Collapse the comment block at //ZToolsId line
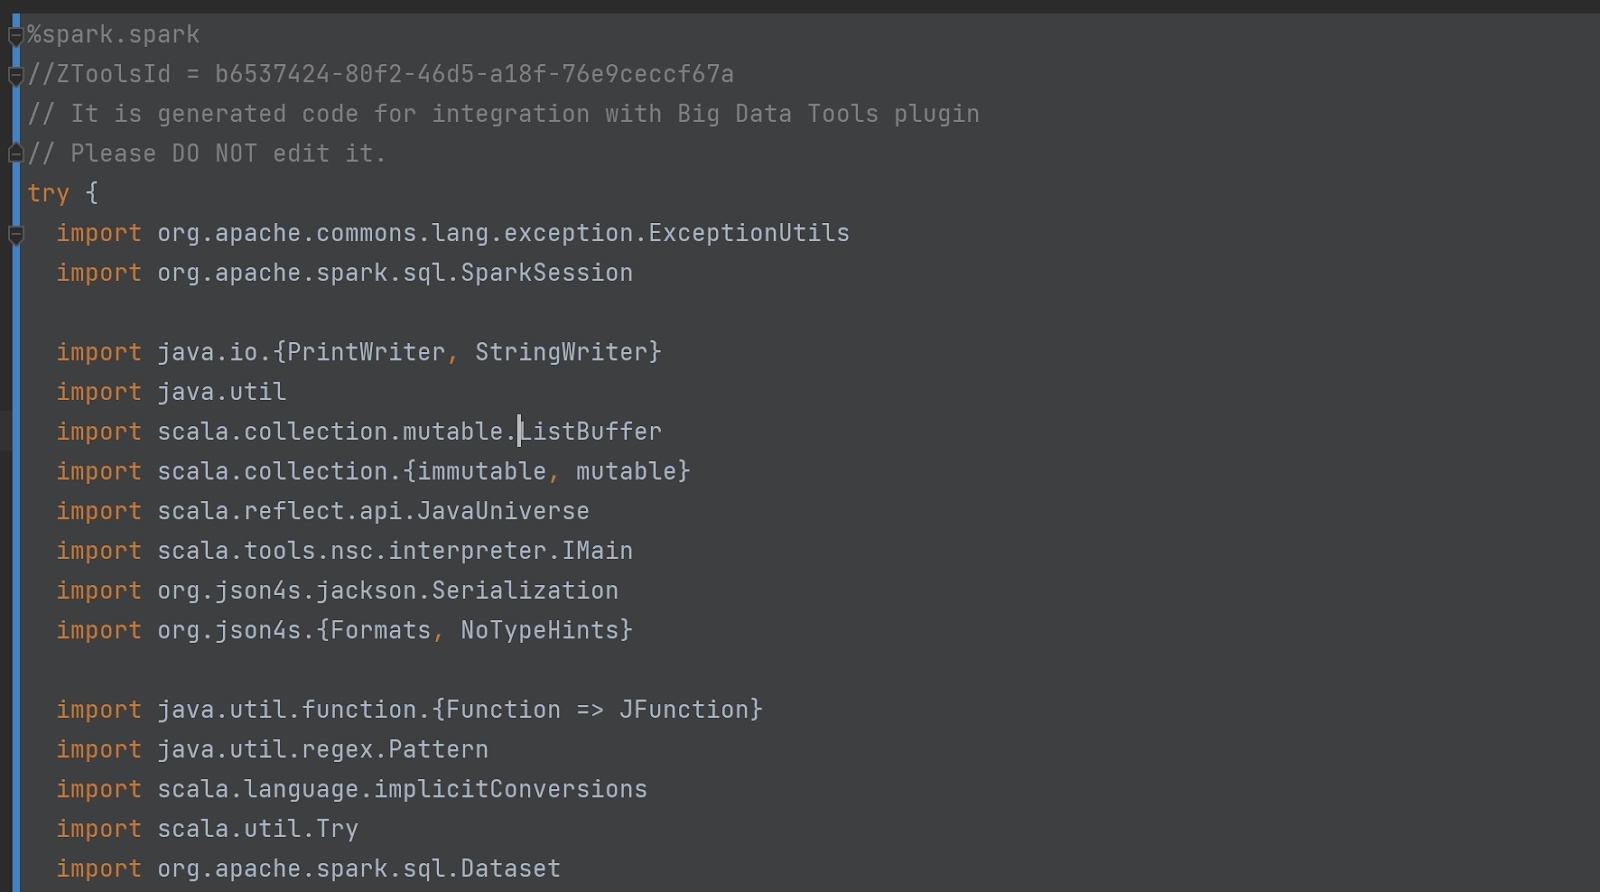This screenshot has width=1600, height=892. [x=15, y=76]
